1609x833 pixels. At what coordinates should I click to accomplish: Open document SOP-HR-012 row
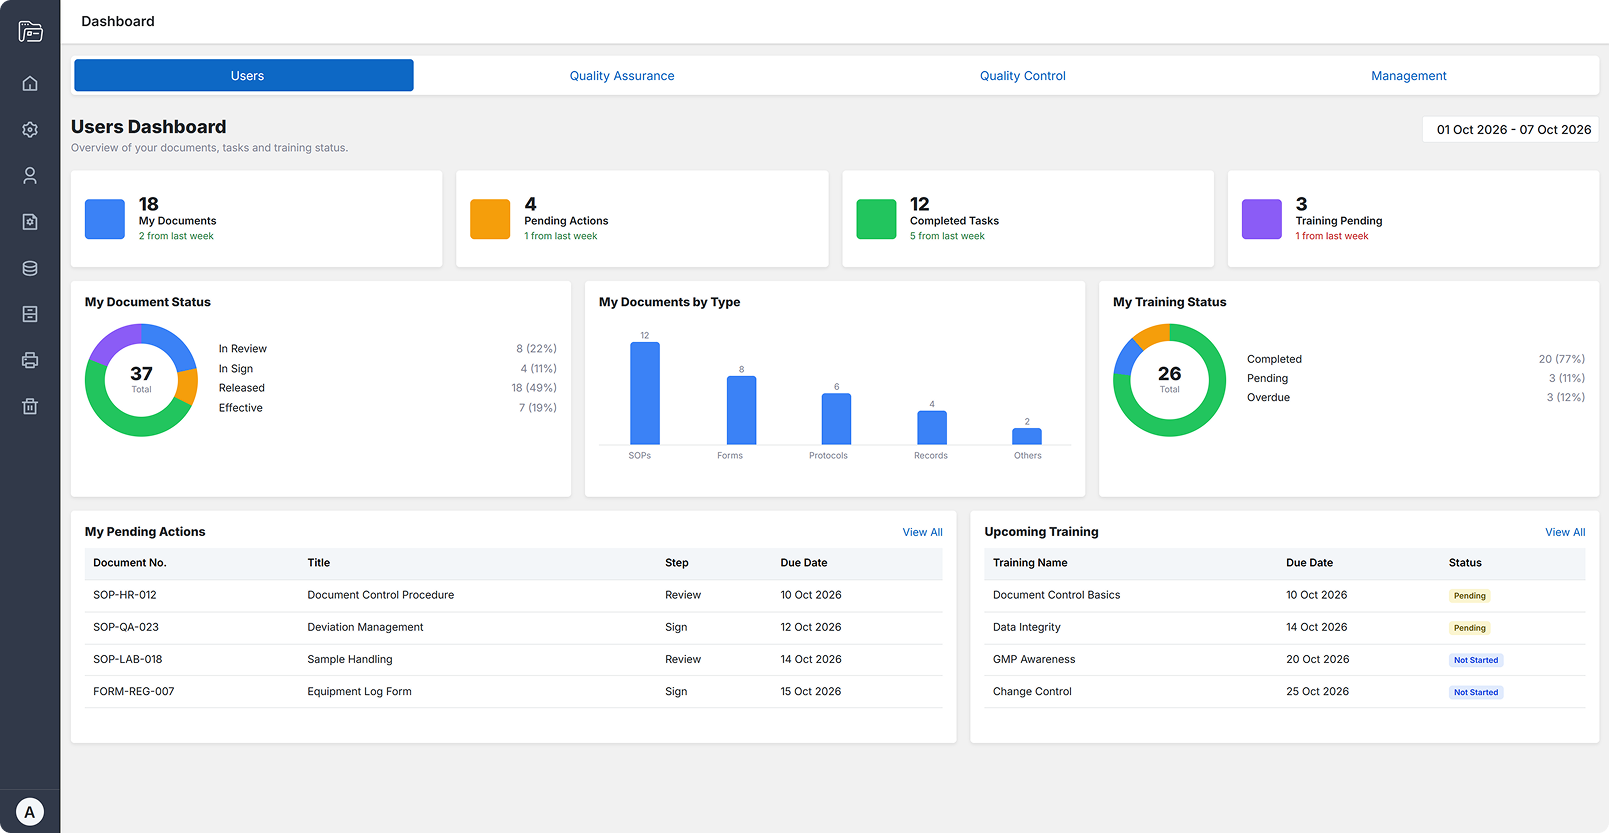tap(514, 595)
